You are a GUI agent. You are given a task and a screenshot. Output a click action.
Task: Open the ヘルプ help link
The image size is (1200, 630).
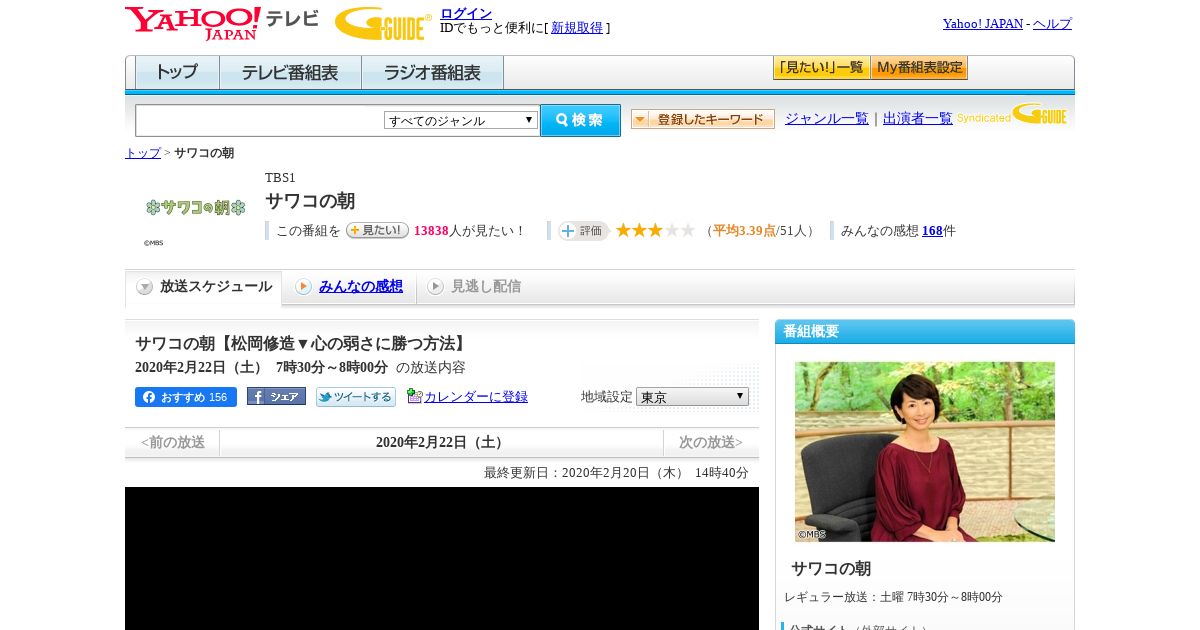coord(1052,23)
